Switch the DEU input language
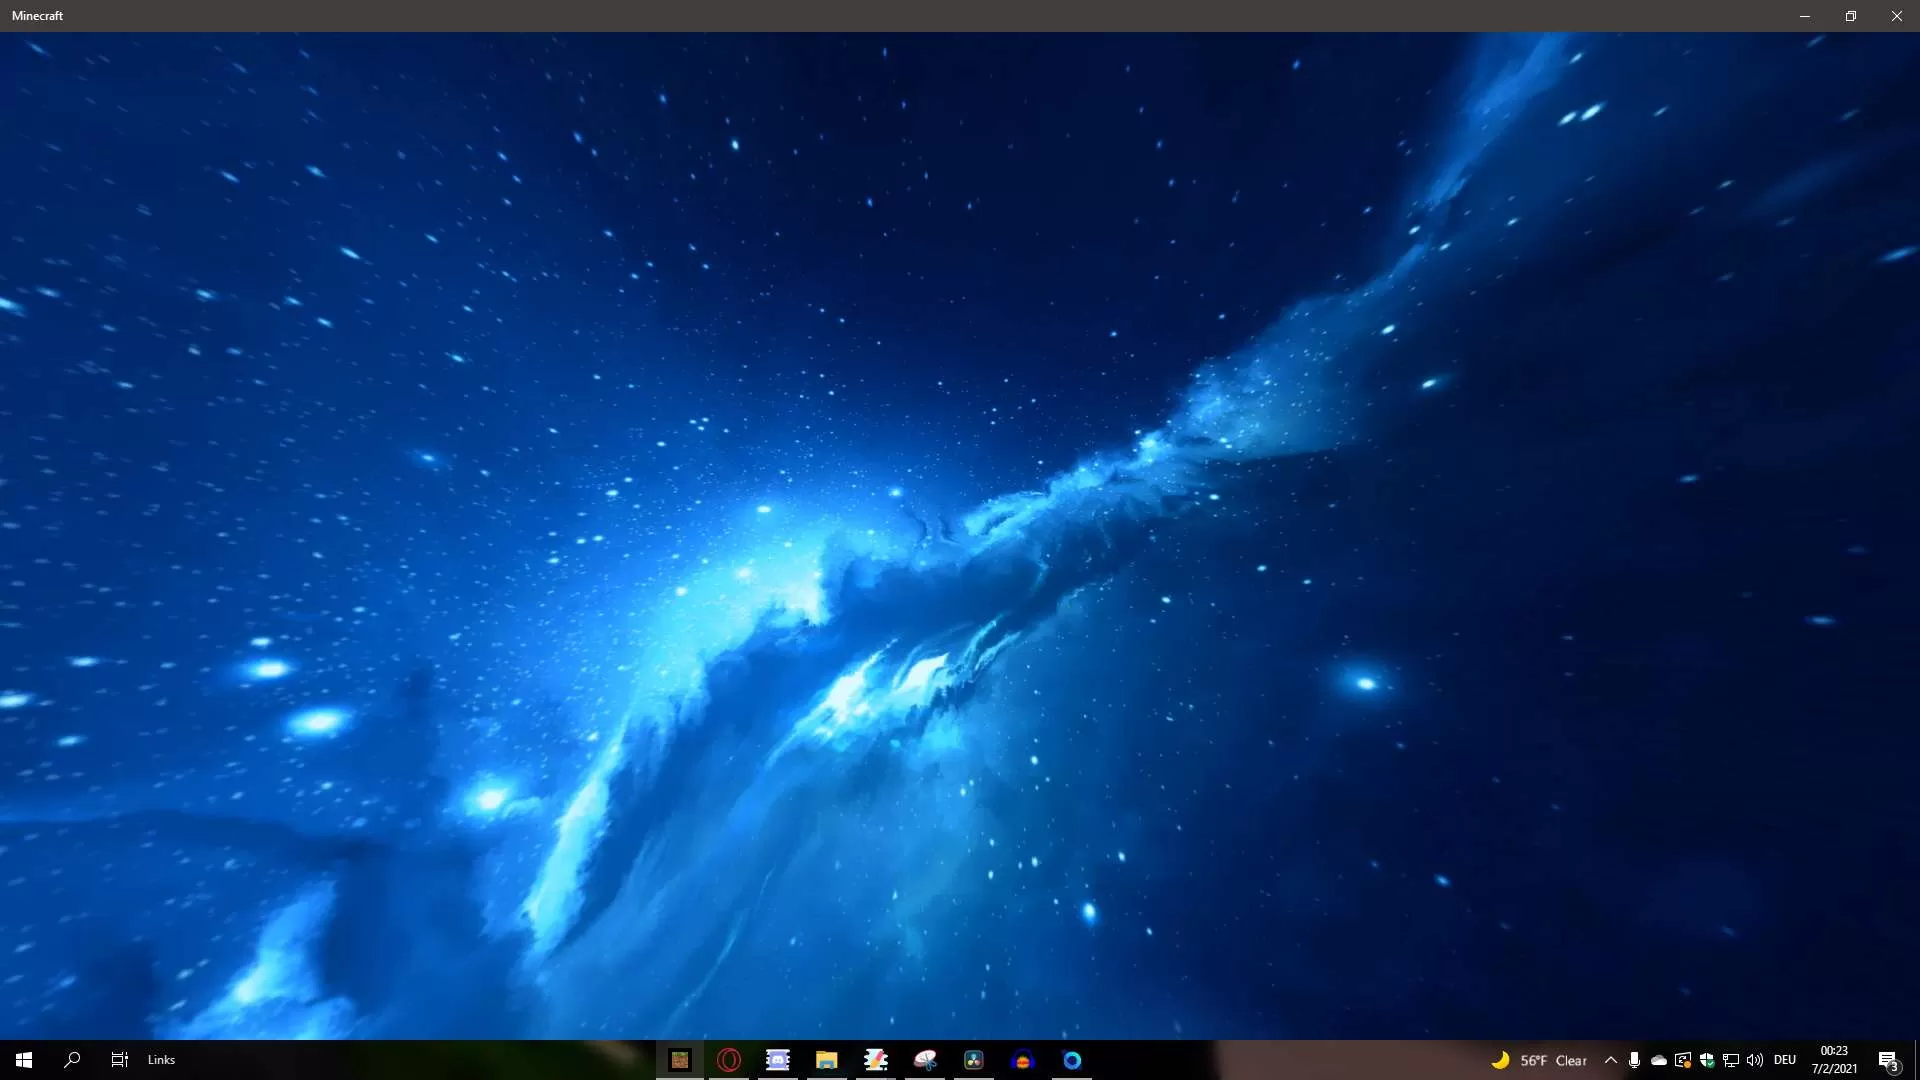Screen dimensions: 1920x1080 tap(1785, 1060)
